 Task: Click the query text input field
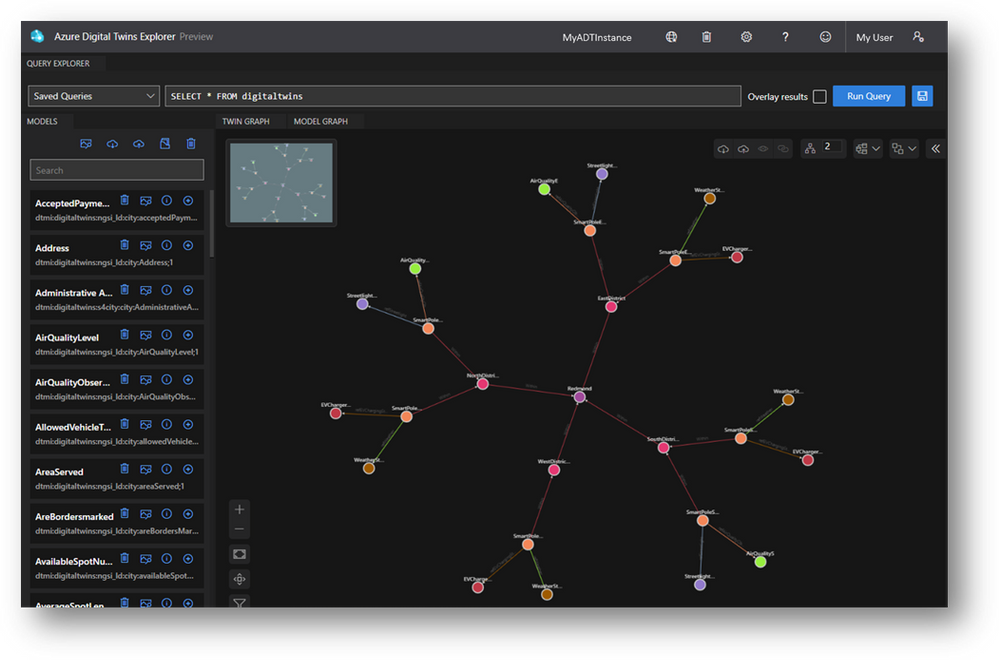coord(453,96)
